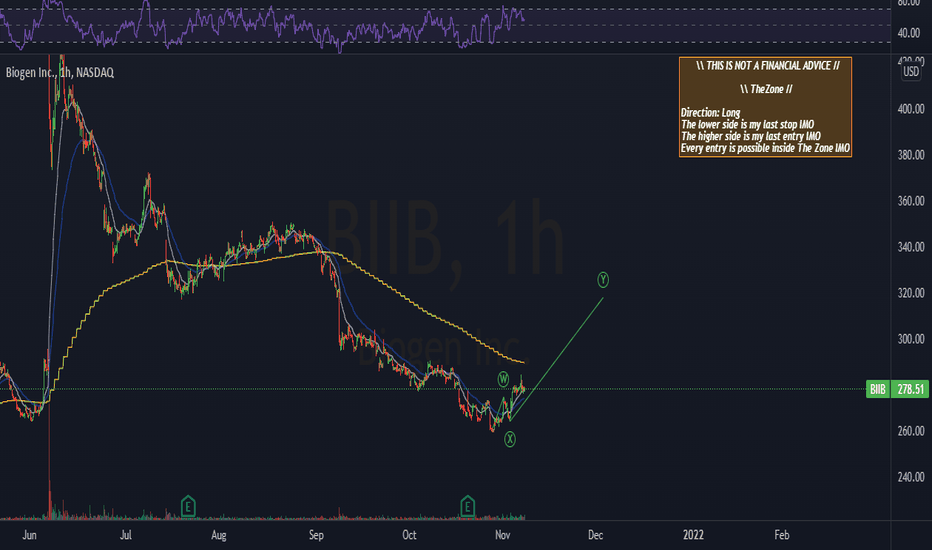This screenshot has width=932, height=550.
Task: Select the green projected trend line to Y
Action: (x=559, y=357)
